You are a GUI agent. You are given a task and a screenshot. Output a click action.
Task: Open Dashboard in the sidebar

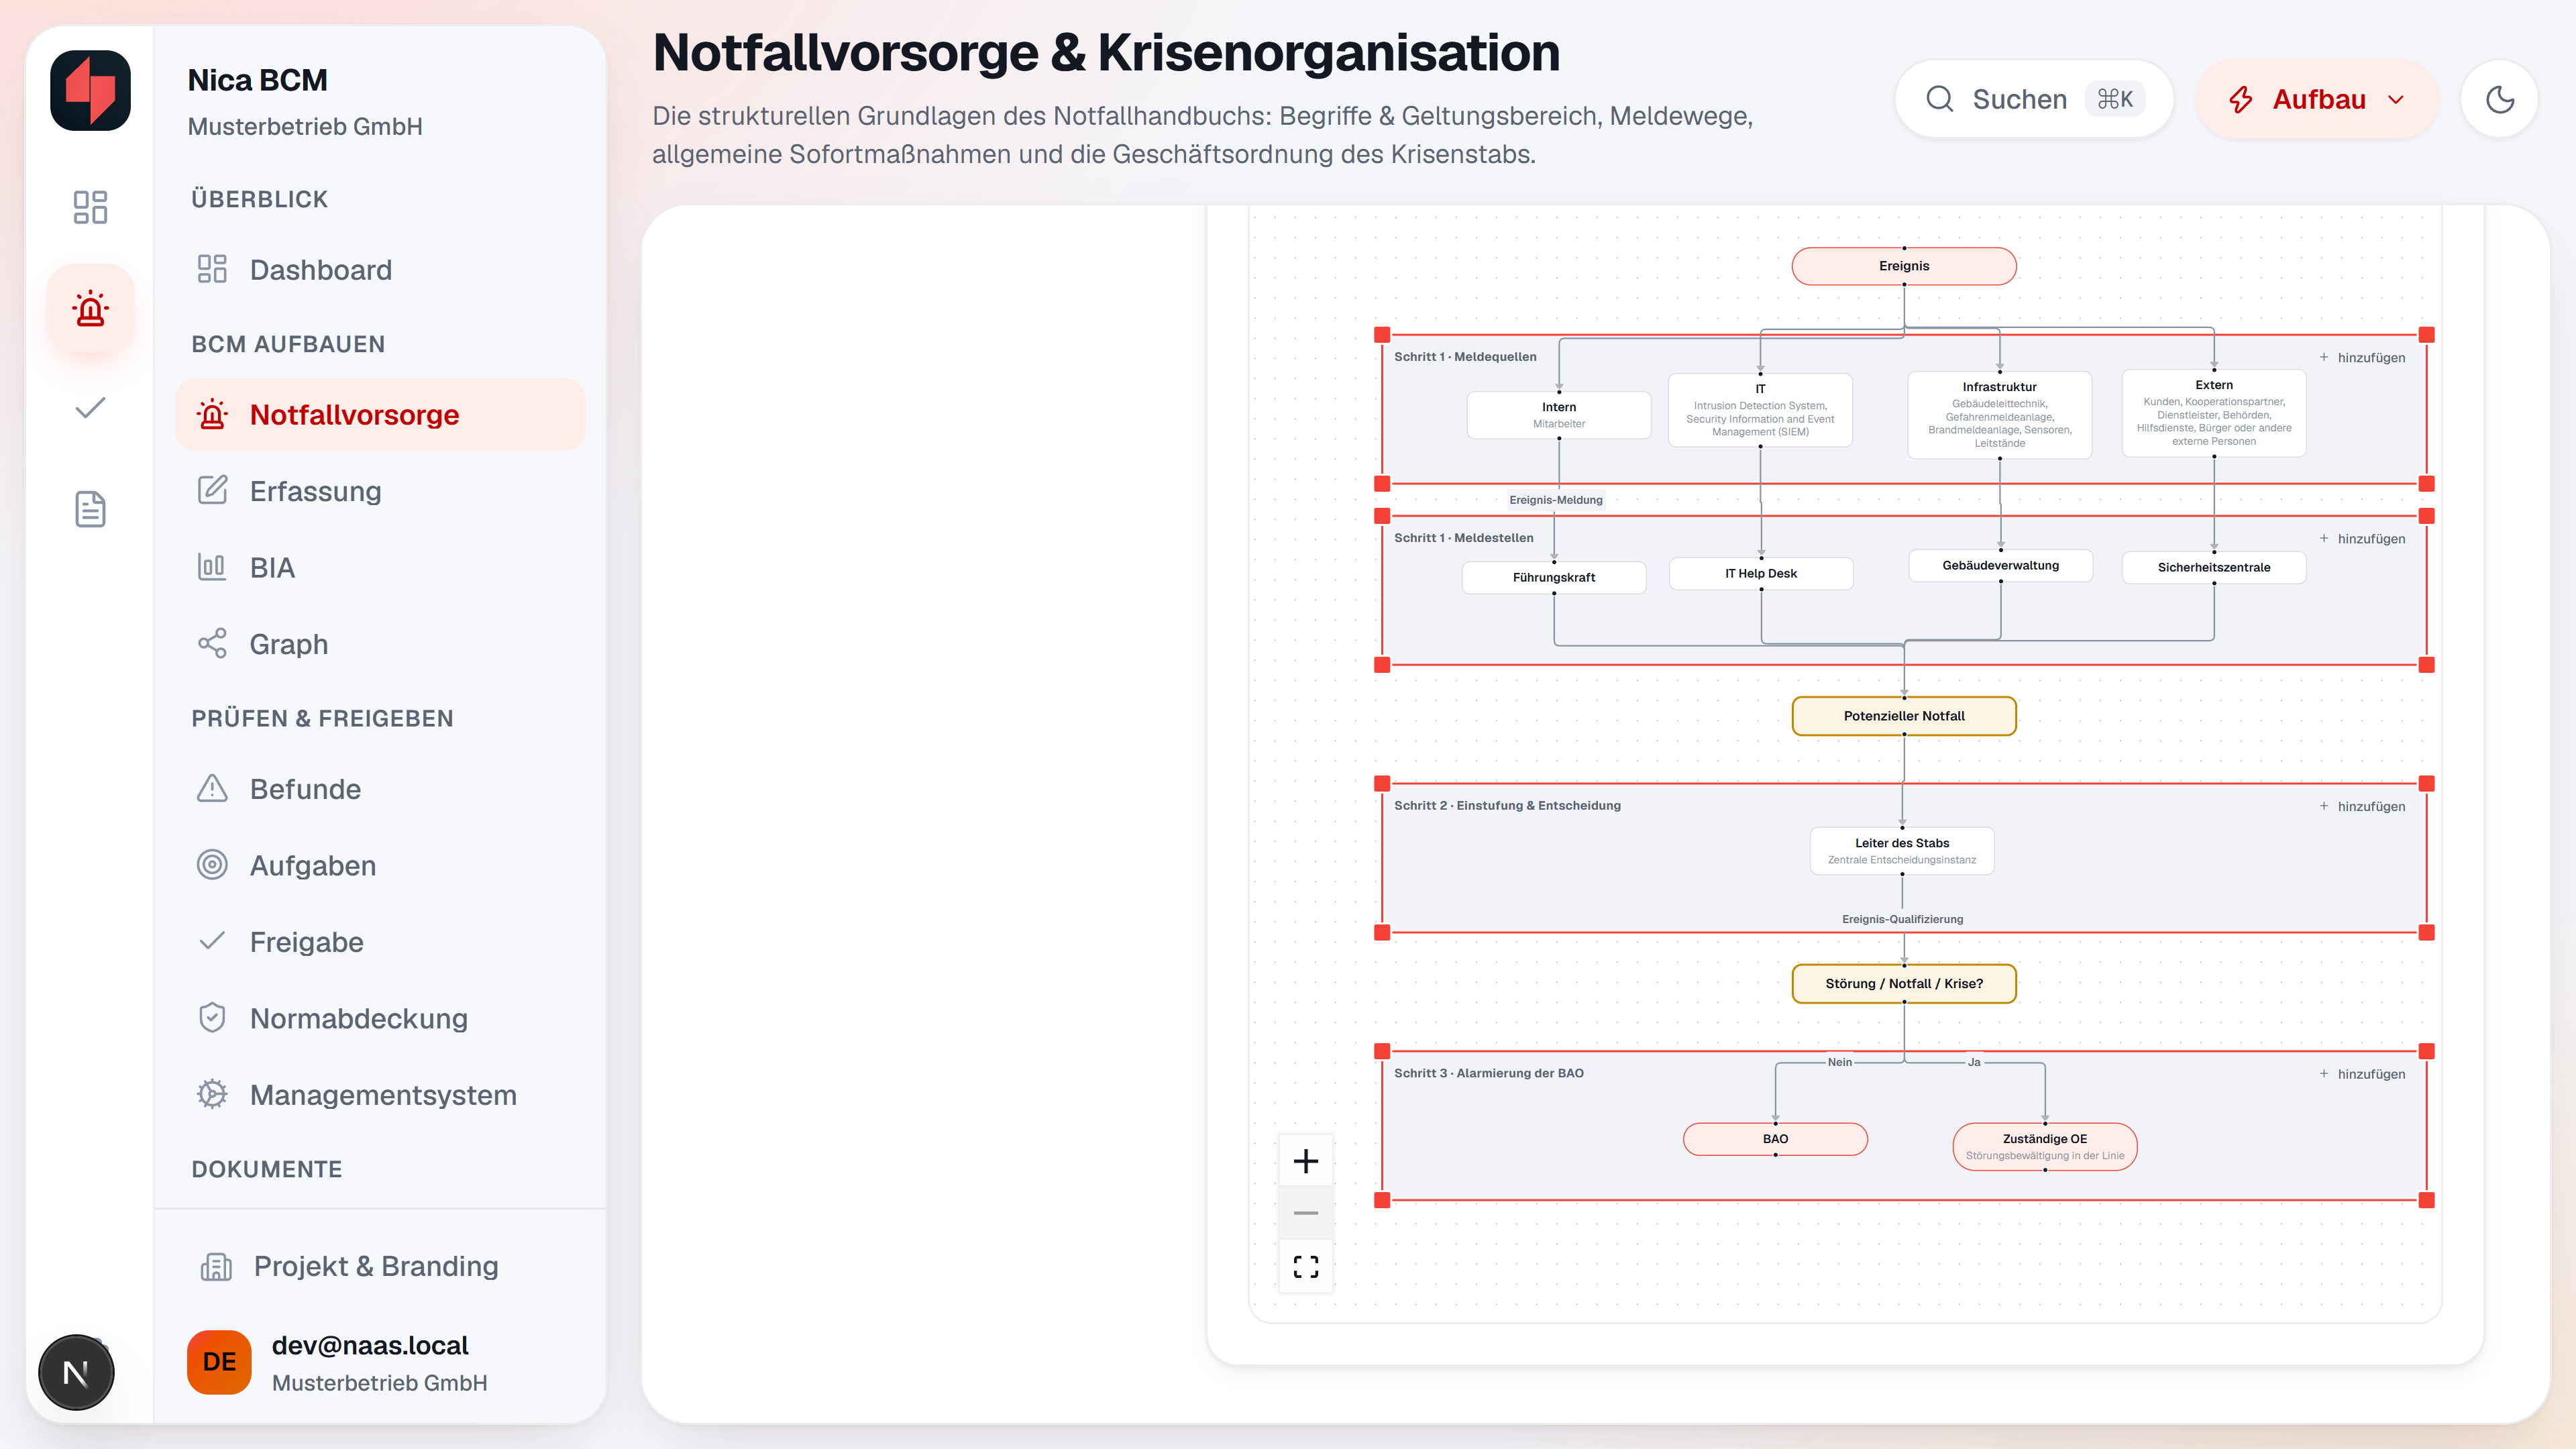380,270
